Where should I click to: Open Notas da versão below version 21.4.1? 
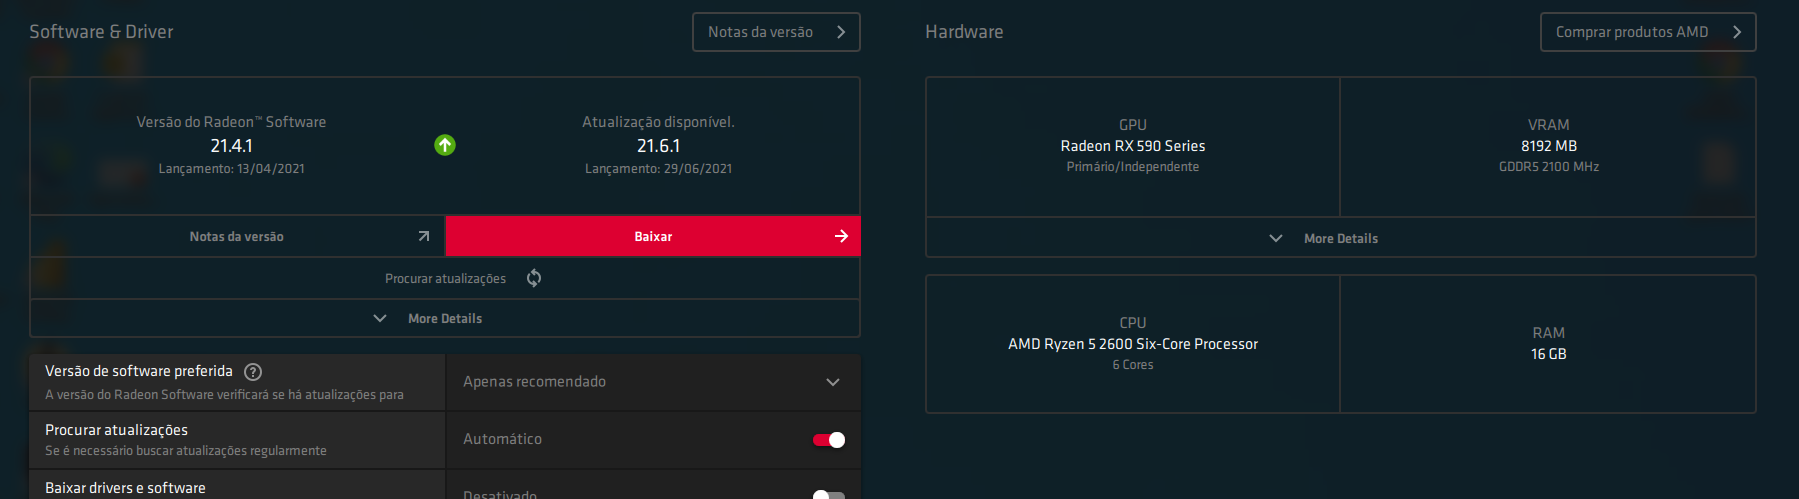pos(238,236)
